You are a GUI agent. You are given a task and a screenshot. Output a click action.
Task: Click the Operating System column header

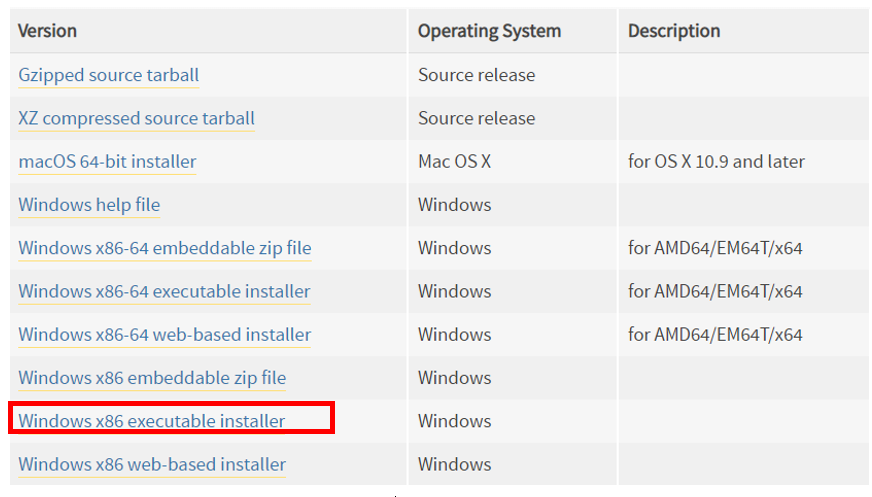(489, 31)
